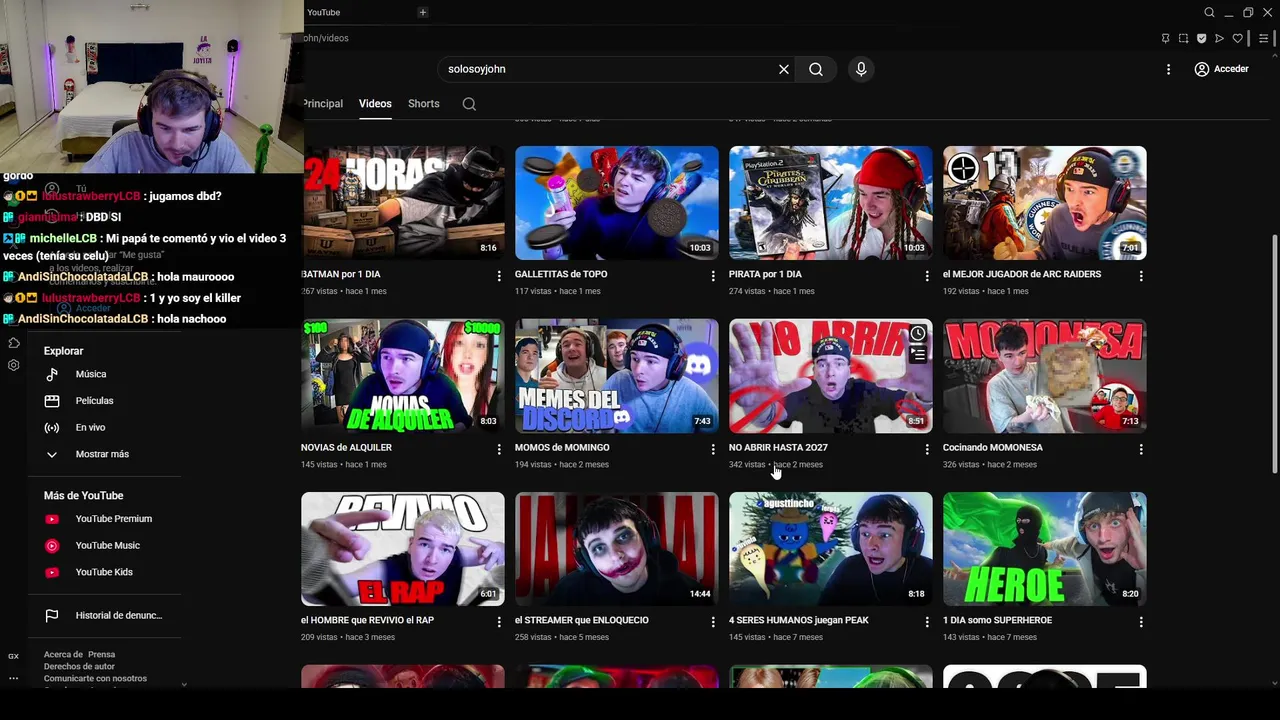Open the browser sidebar settings gear
The image size is (1280, 720).
click(14, 366)
